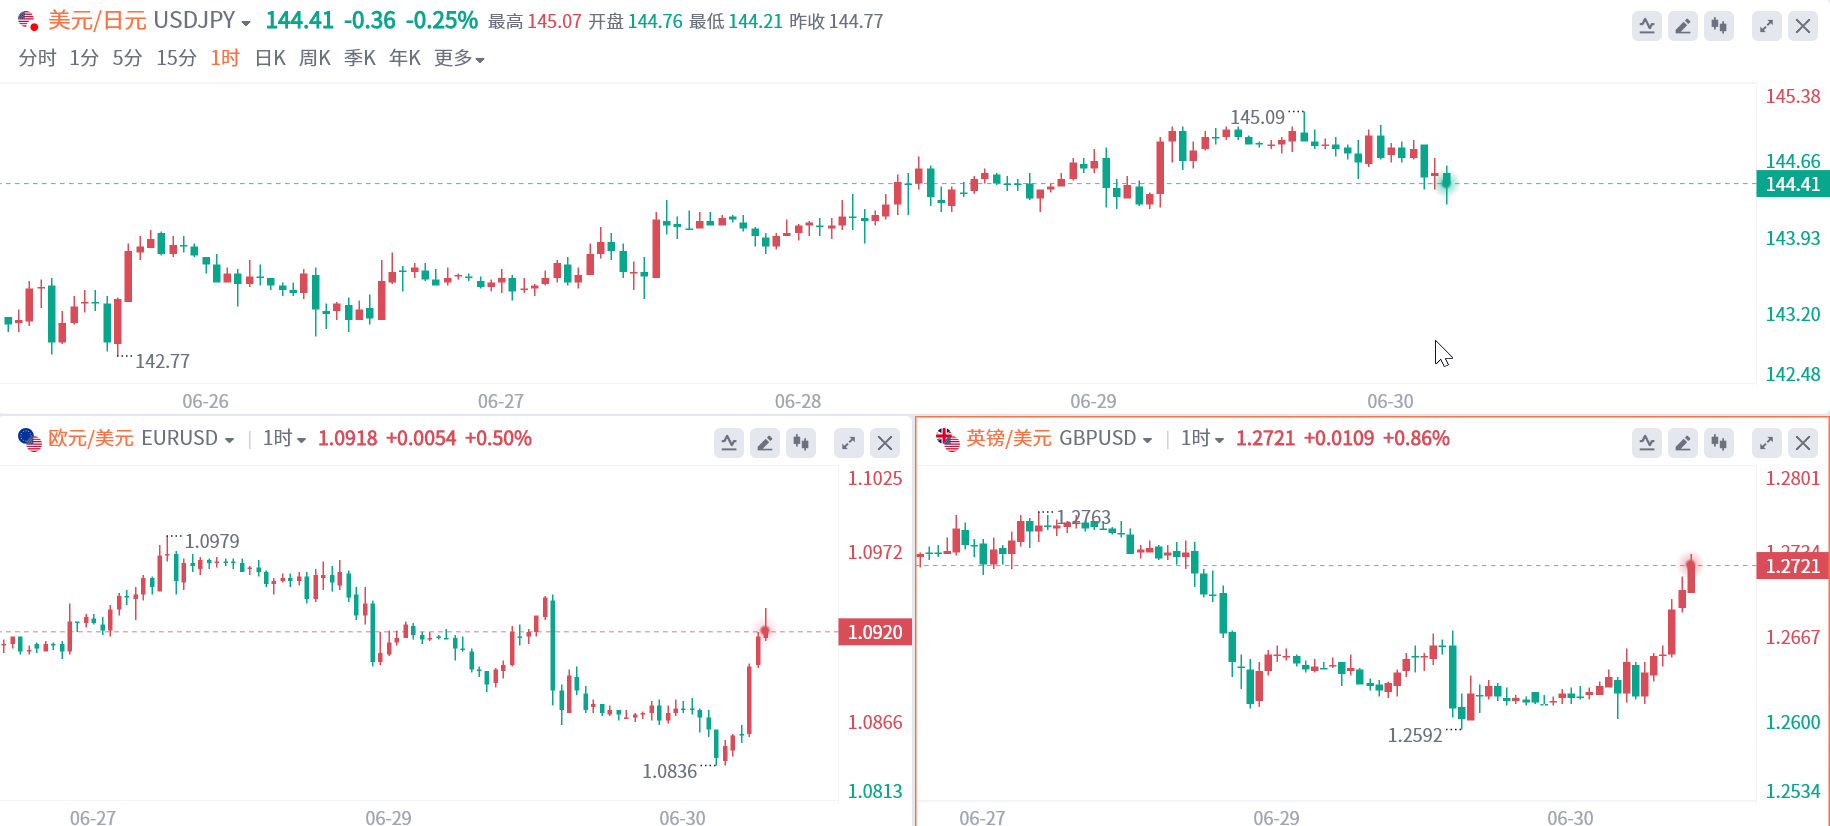Open indicators for the GBPUSD chart
1830x826 pixels.
point(1647,443)
